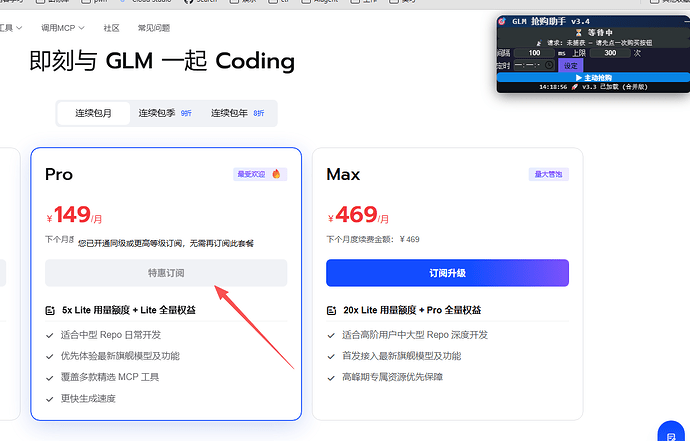Image resolution: width=690 pixels, height=441 pixels.
Task: Click the Pro plan title
Action: (x=59, y=174)
